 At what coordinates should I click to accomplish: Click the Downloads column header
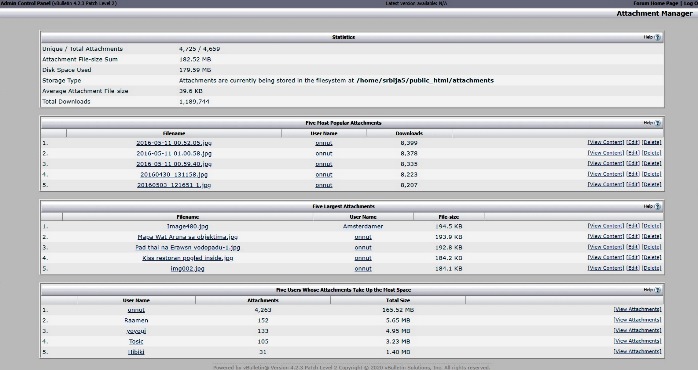[x=409, y=133]
